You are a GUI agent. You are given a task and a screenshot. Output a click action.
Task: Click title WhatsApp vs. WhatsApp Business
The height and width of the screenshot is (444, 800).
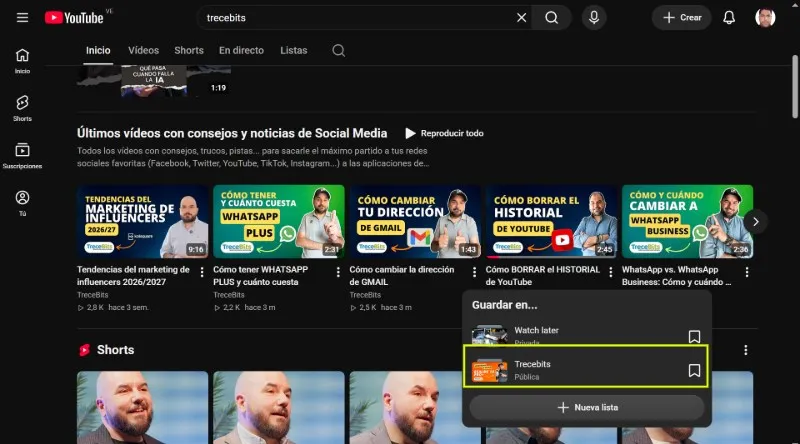coord(676,276)
